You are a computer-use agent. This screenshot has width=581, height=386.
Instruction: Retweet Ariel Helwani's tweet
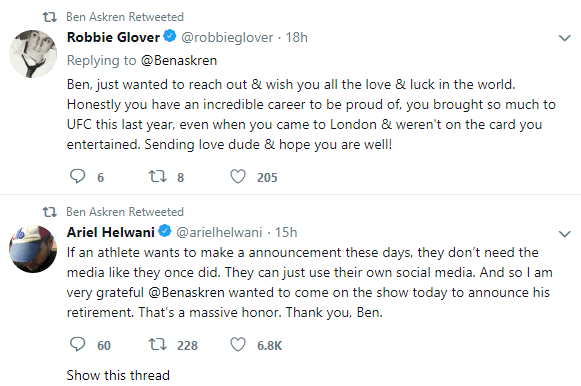(157, 345)
